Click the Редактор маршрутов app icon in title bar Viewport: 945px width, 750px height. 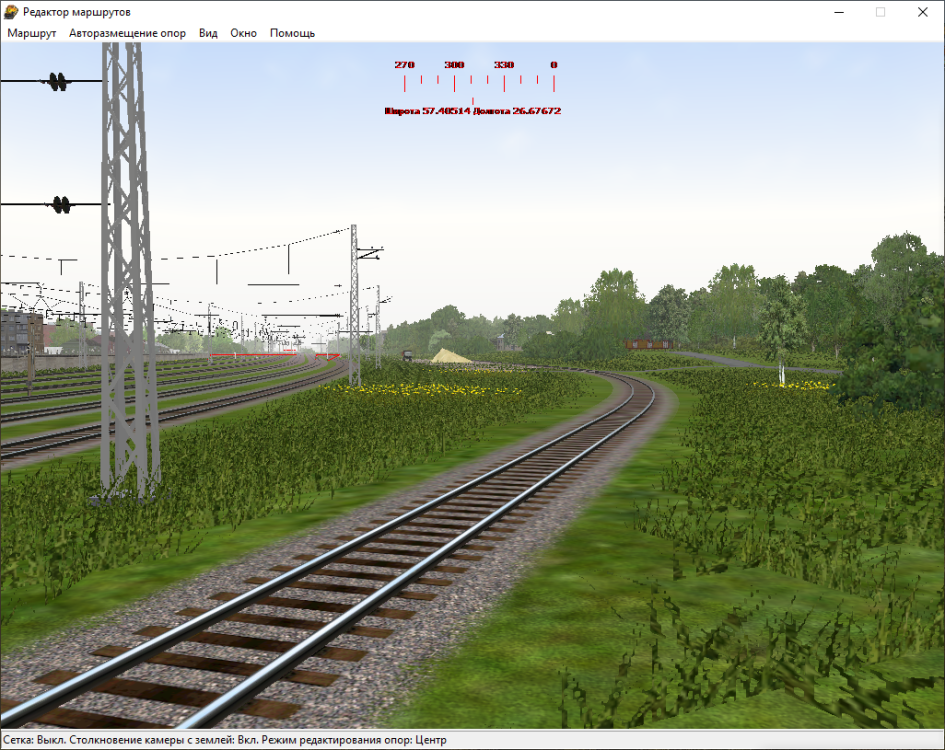11,12
